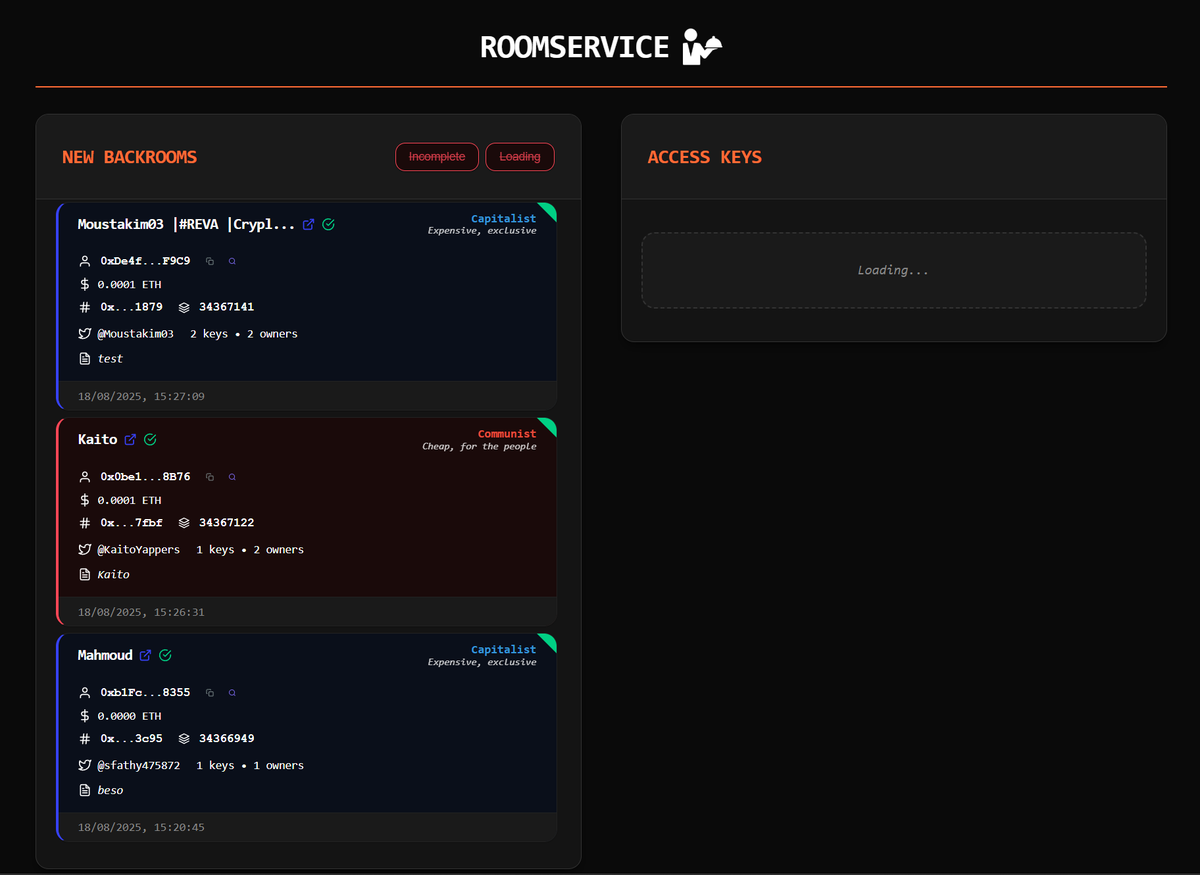Copy address 0x0be1...8B76
The image size is (1200, 875).
click(x=210, y=477)
